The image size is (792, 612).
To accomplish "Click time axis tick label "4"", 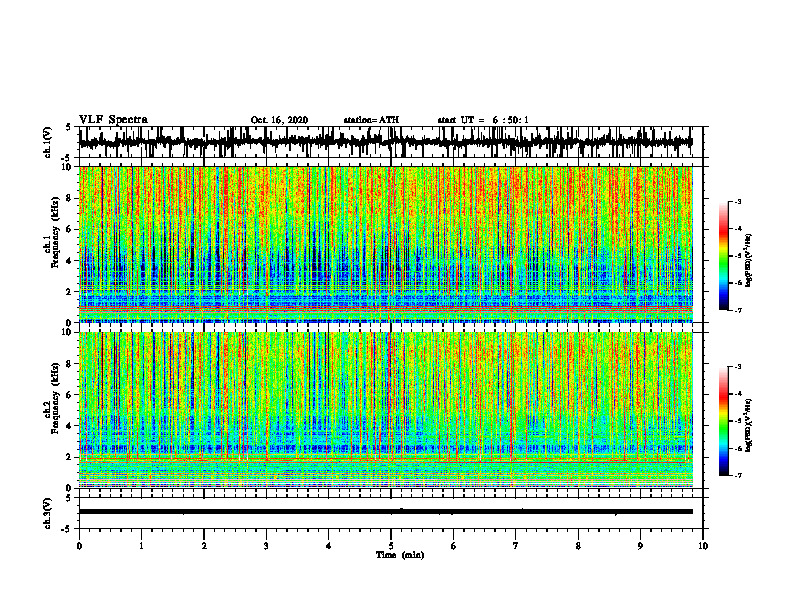I will [x=329, y=546].
